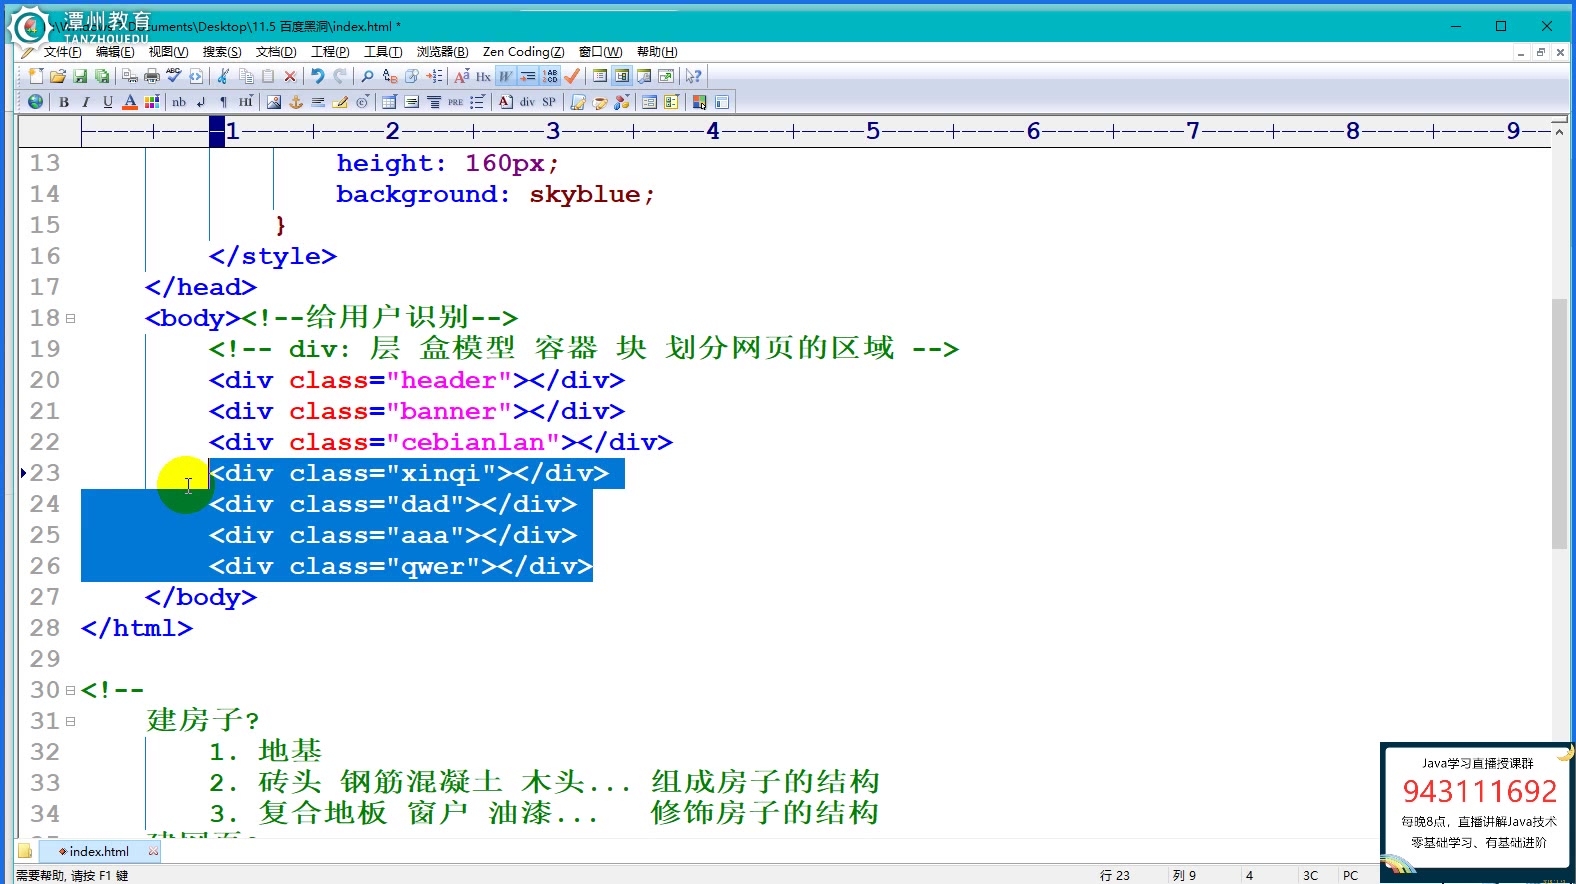This screenshot has height=884, width=1576.
Task: Insert HTML comment with pencil icon
Action: (340, 102)
